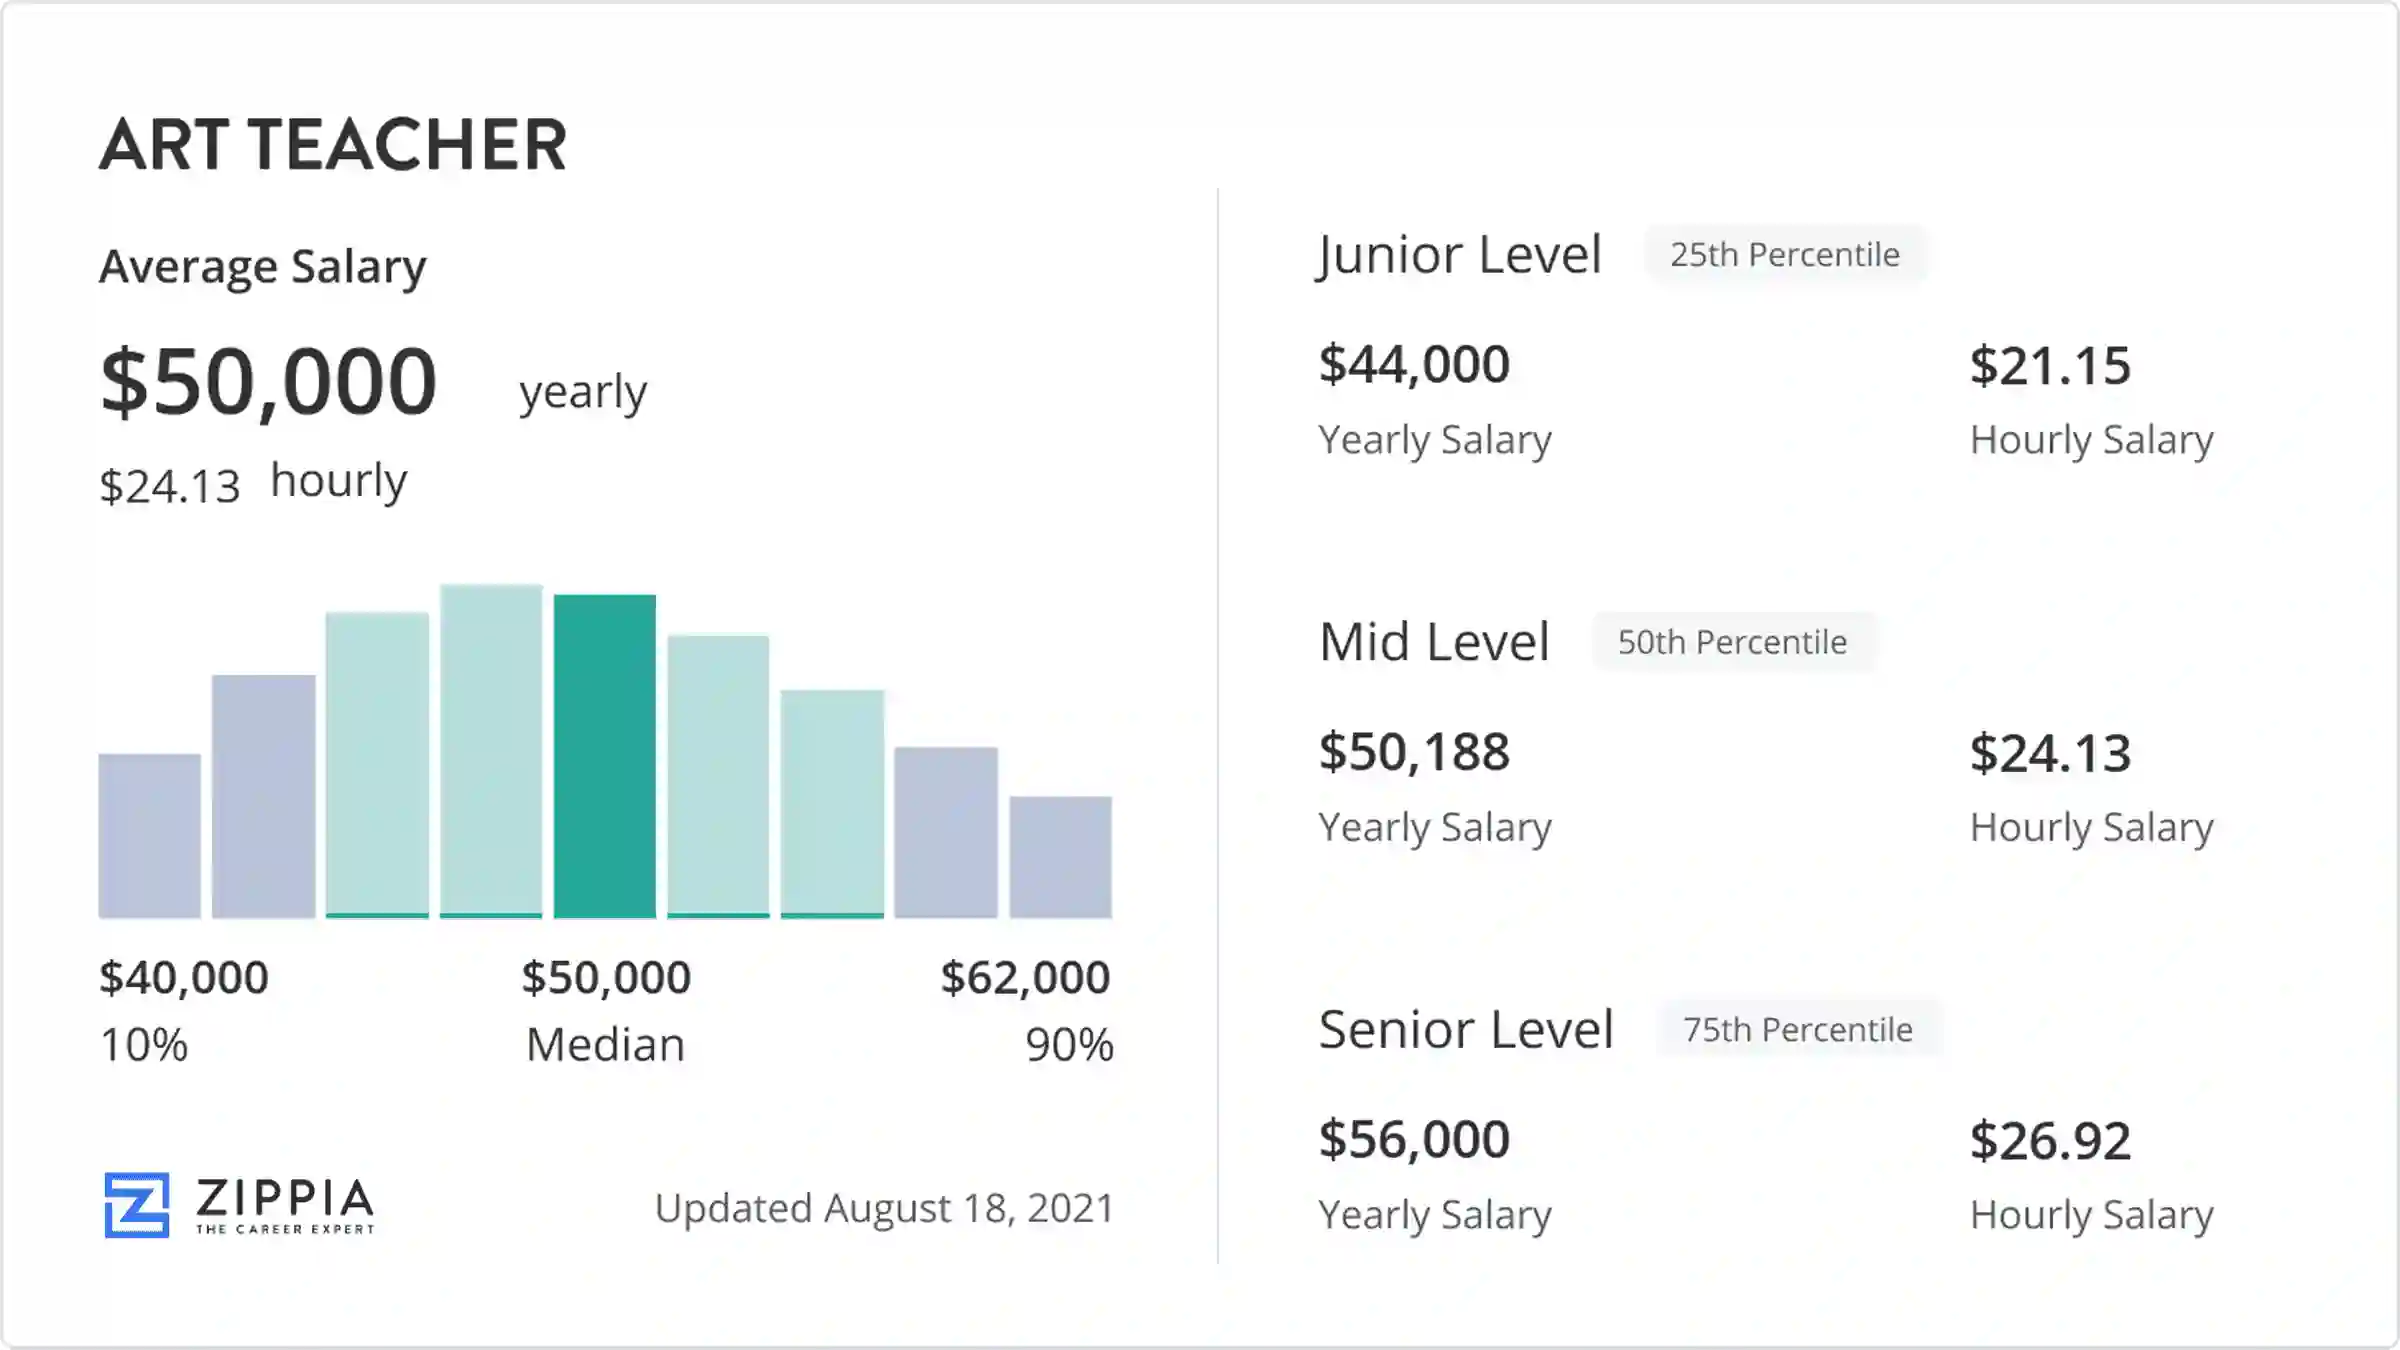Click the $44,000 junior yearly salary
Image resolution: width=2400 pixels, height=1350 pixels.
pyautogui.click(x=1414, y=364)
